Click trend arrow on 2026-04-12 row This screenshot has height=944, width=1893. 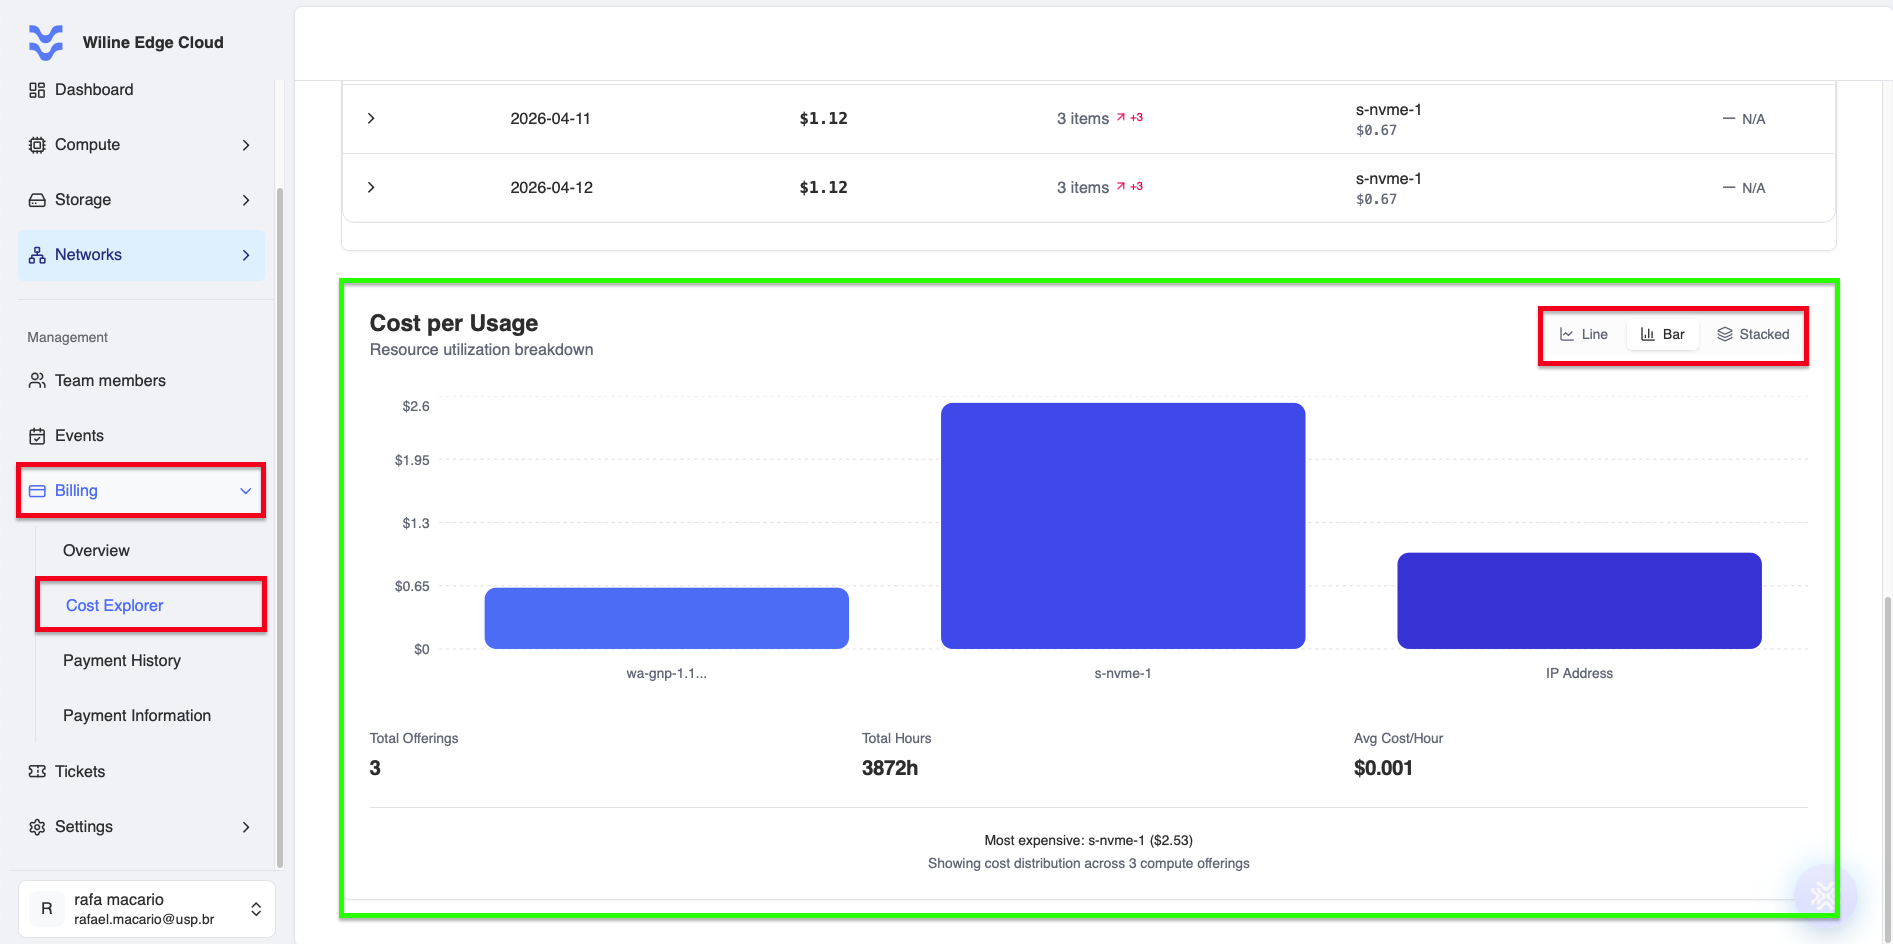1121,186
